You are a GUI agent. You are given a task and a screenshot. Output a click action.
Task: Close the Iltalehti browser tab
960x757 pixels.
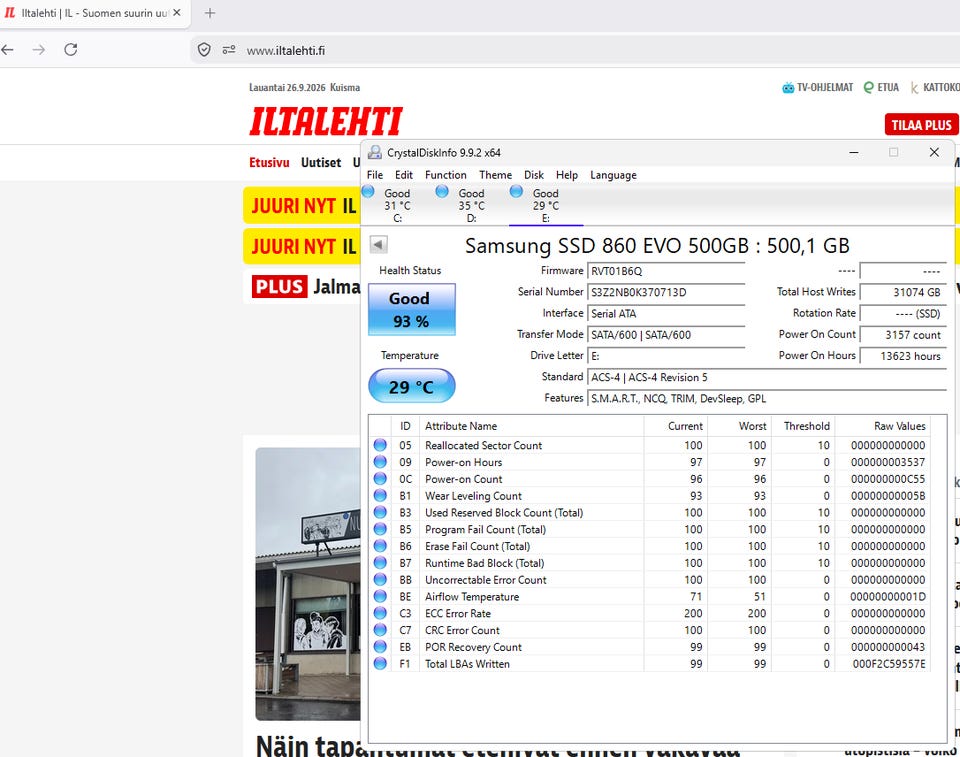pos(177,12)
